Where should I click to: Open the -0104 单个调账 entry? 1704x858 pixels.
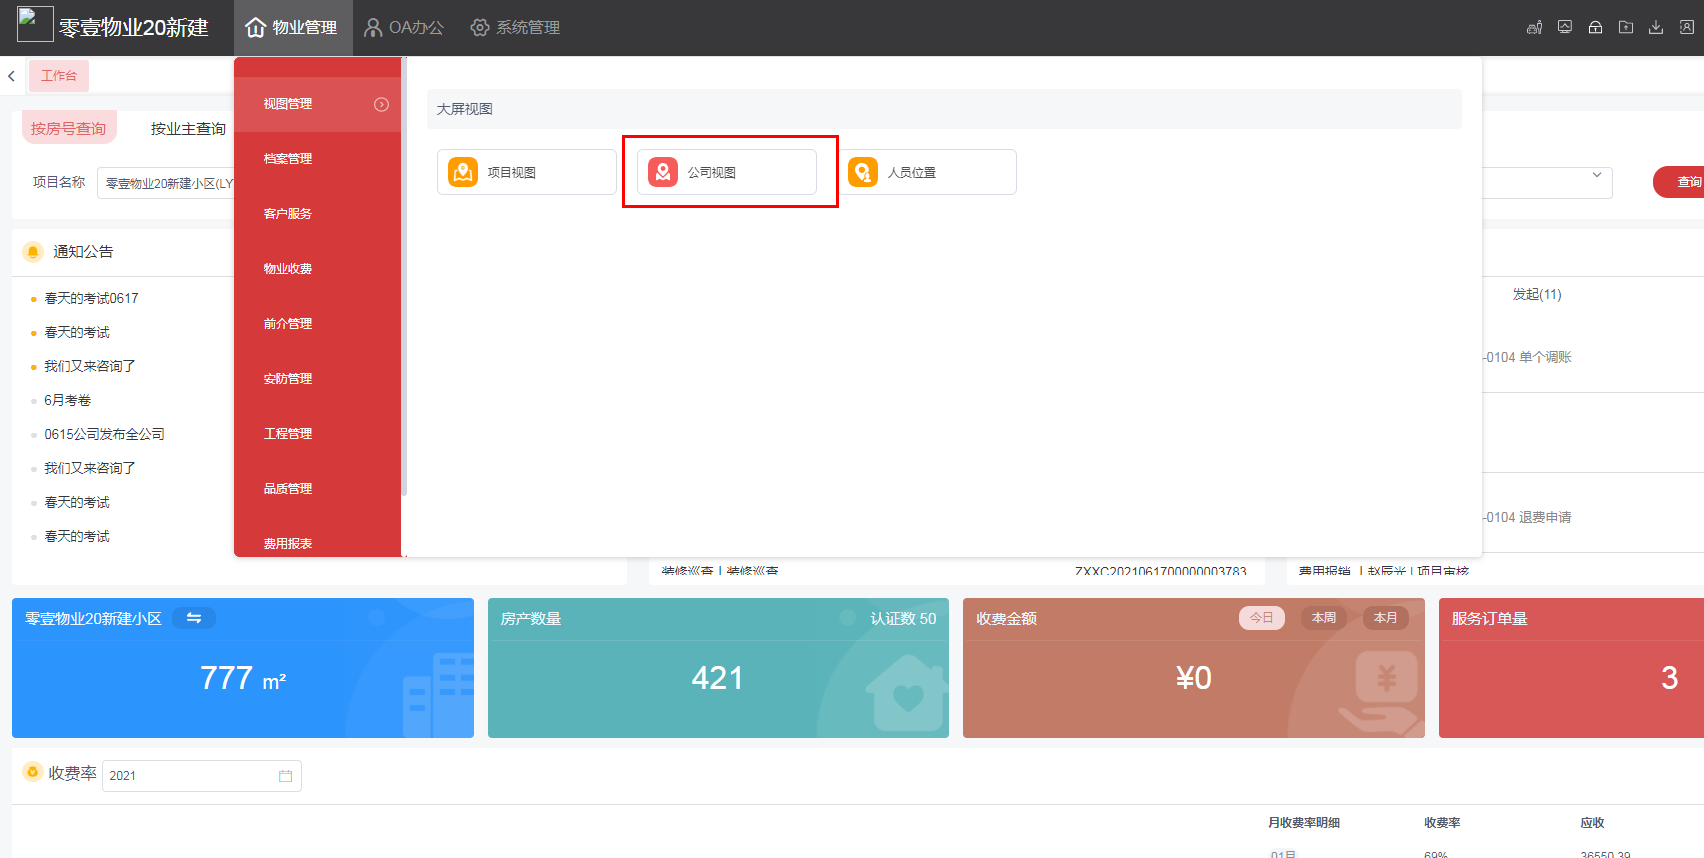tap(1527, 357)
